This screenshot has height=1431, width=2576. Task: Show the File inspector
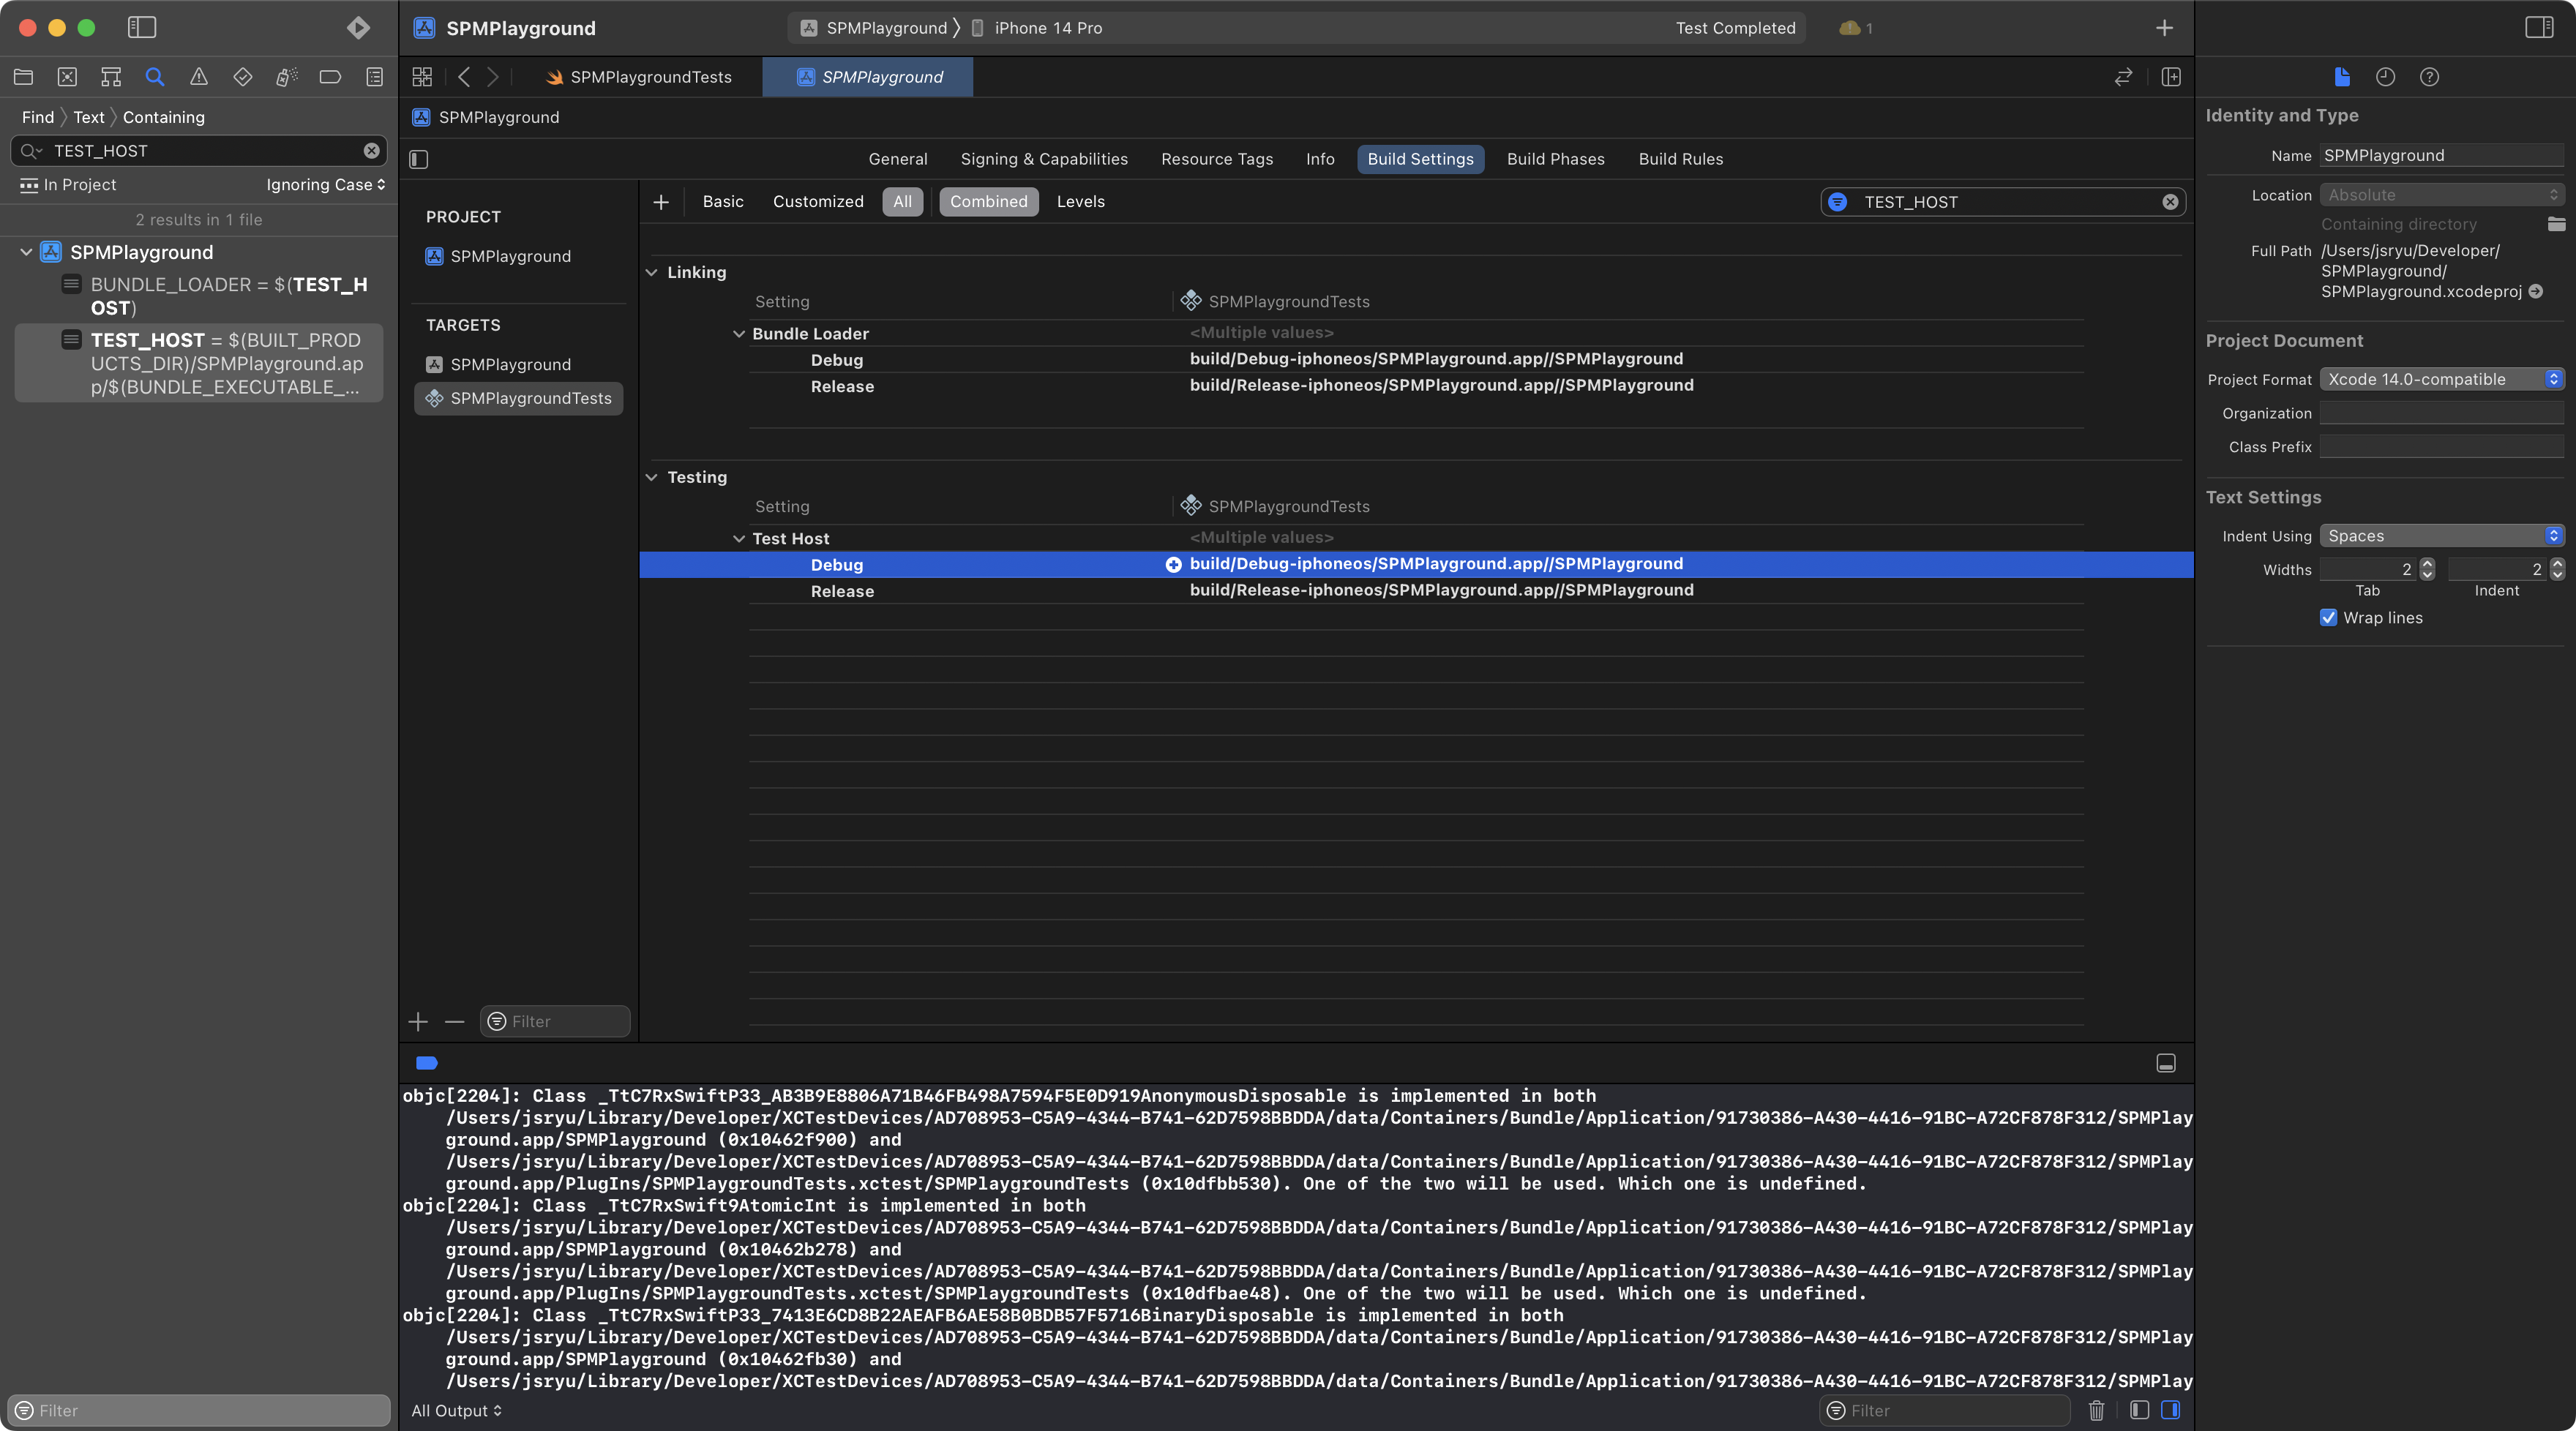pos(2342,77)
